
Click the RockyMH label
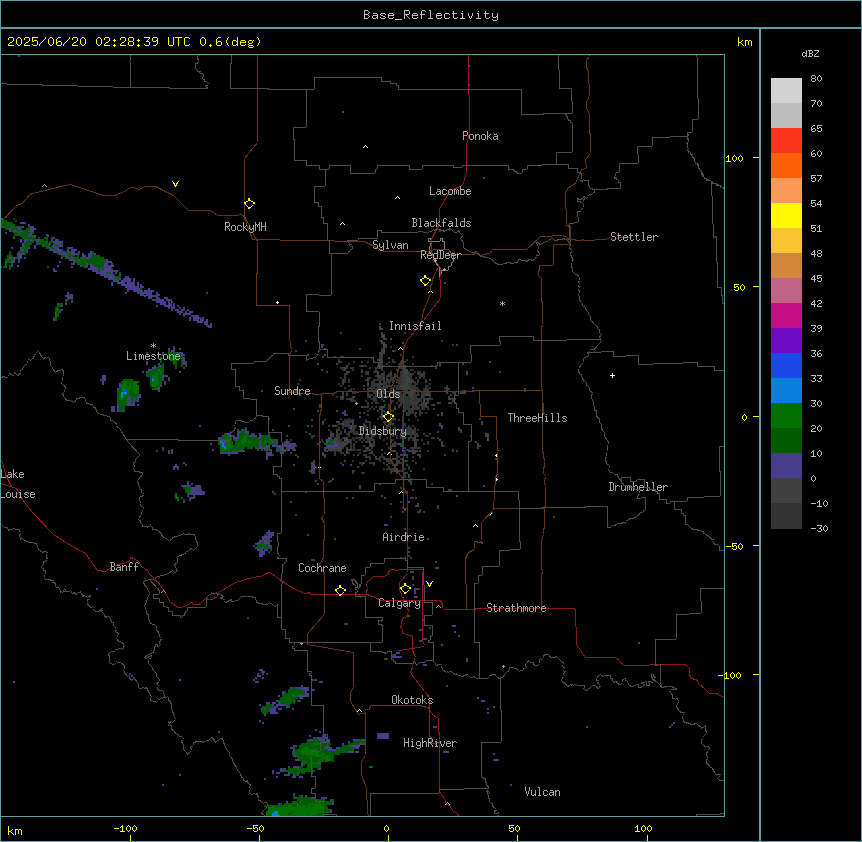pos(245,227)
